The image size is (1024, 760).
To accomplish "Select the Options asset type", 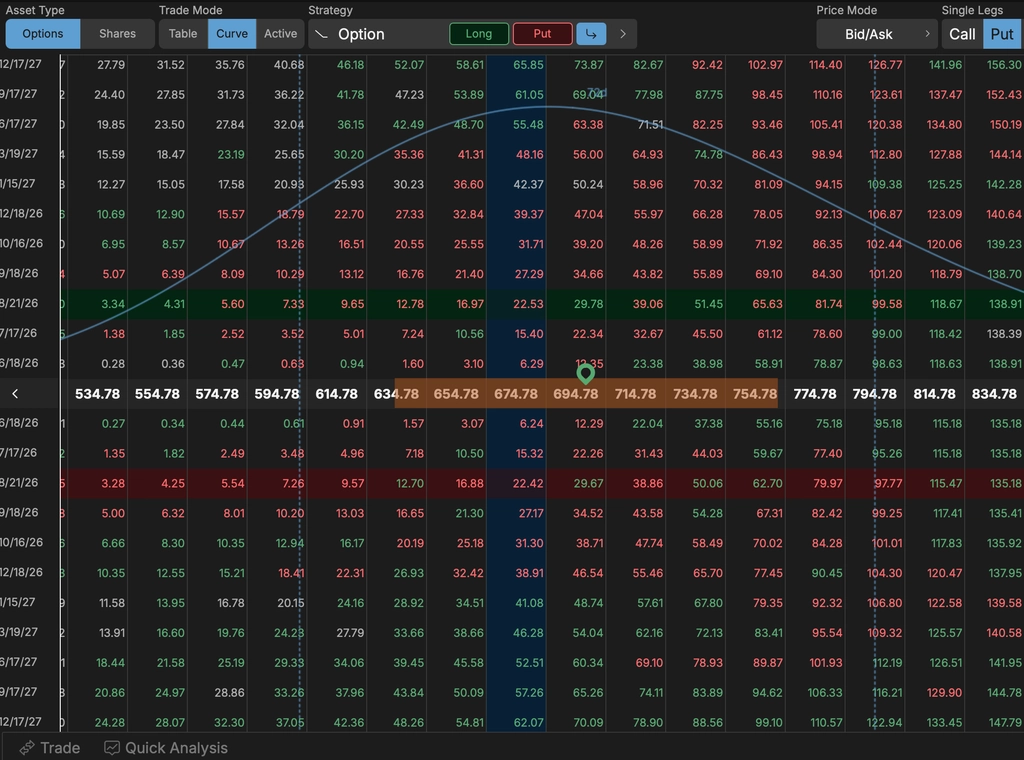I will tap(43, 34).
